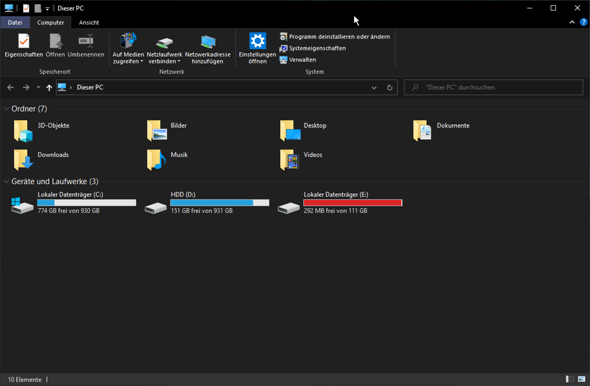The width and height of the screenshot is (590, 386).
Task: Click '774 GB frei von 930 GB' text
Action: [68, 211]
